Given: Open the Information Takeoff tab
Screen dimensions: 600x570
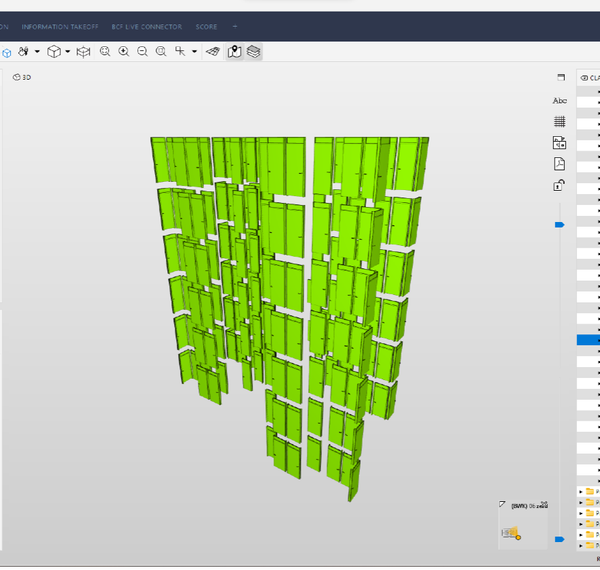Looking at the screenshot, I should click(x=61, y=26).
